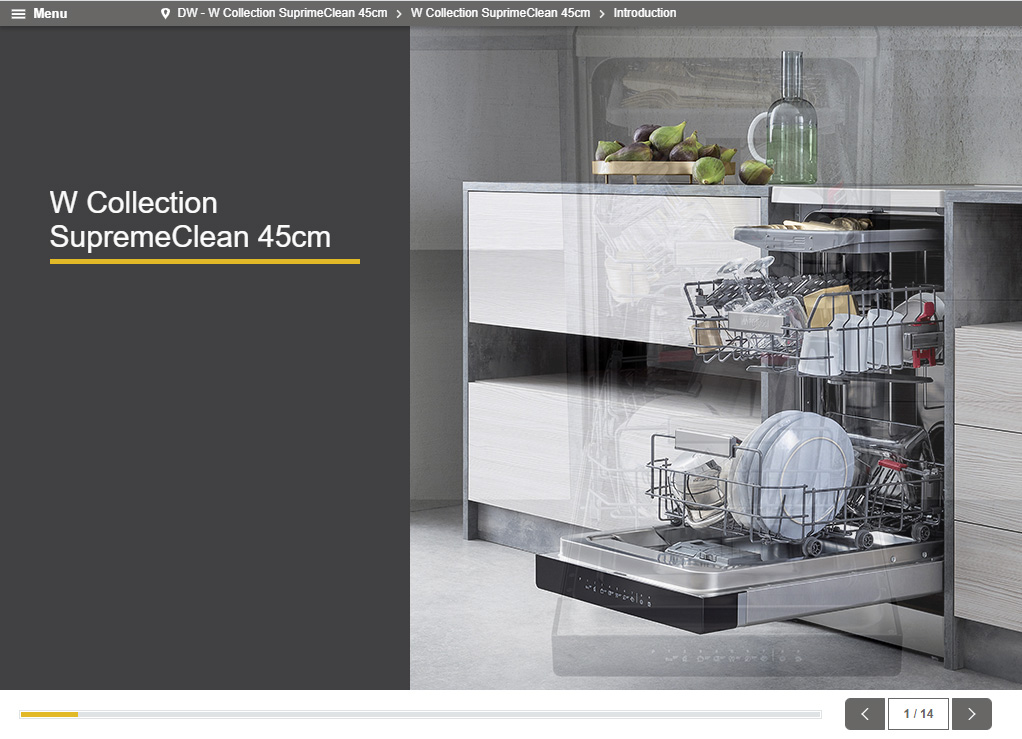Click the Menu text label
Image resolution: width=1022 pixels, height=739 pixels.
tap(50, 14)
